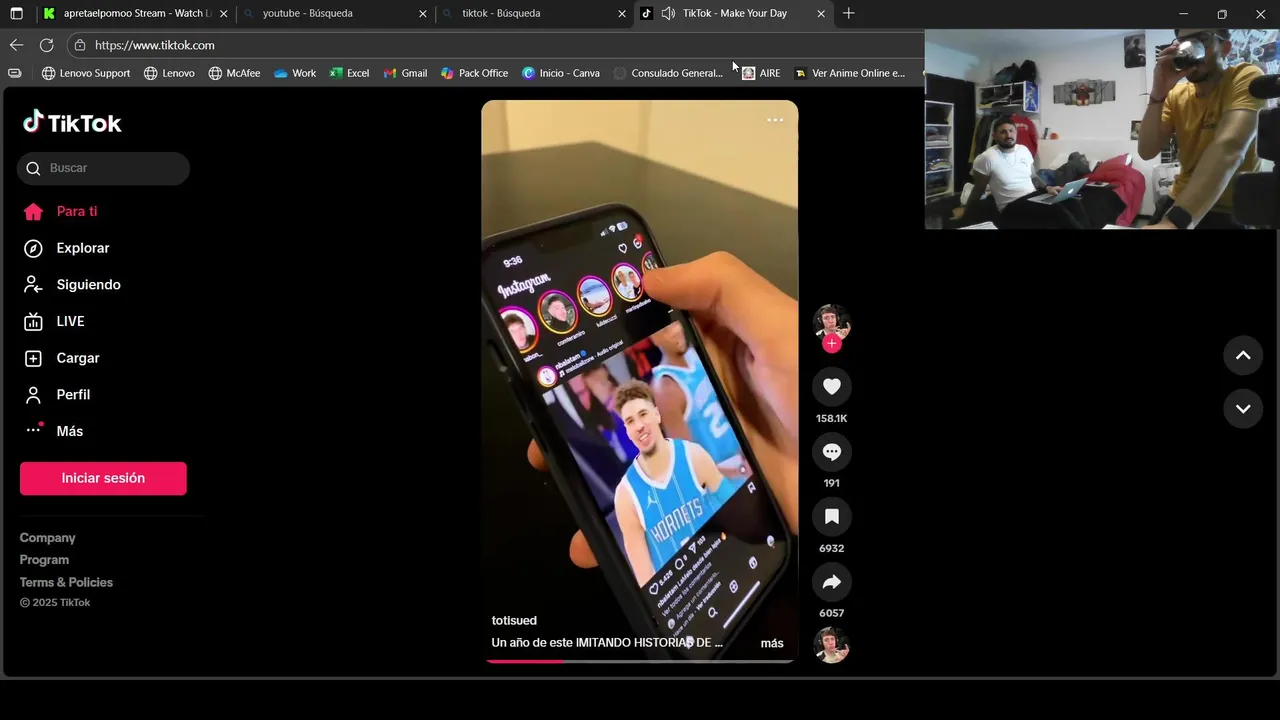Viewport: 1280px width, 720px height.
Task: Open the Work bookmark
Action: [295, 73]
